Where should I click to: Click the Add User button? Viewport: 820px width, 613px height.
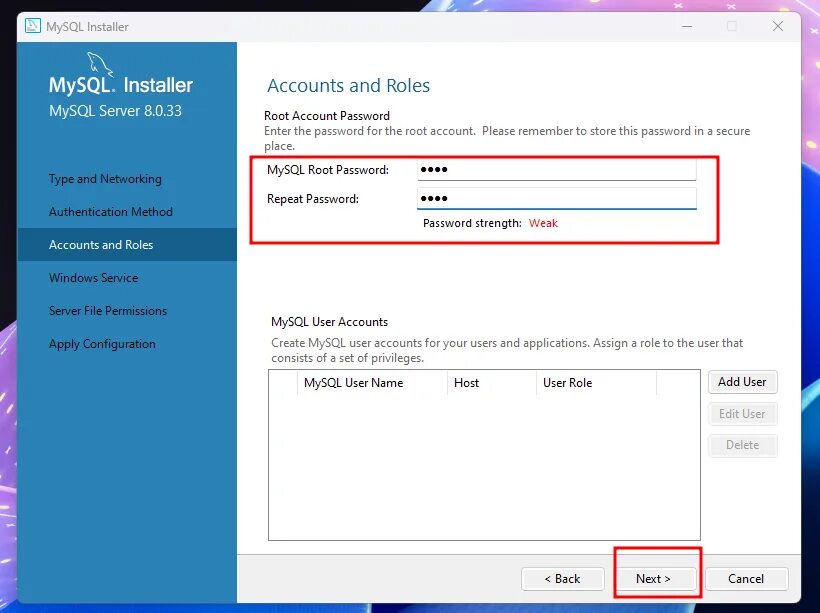click(742, 381)
